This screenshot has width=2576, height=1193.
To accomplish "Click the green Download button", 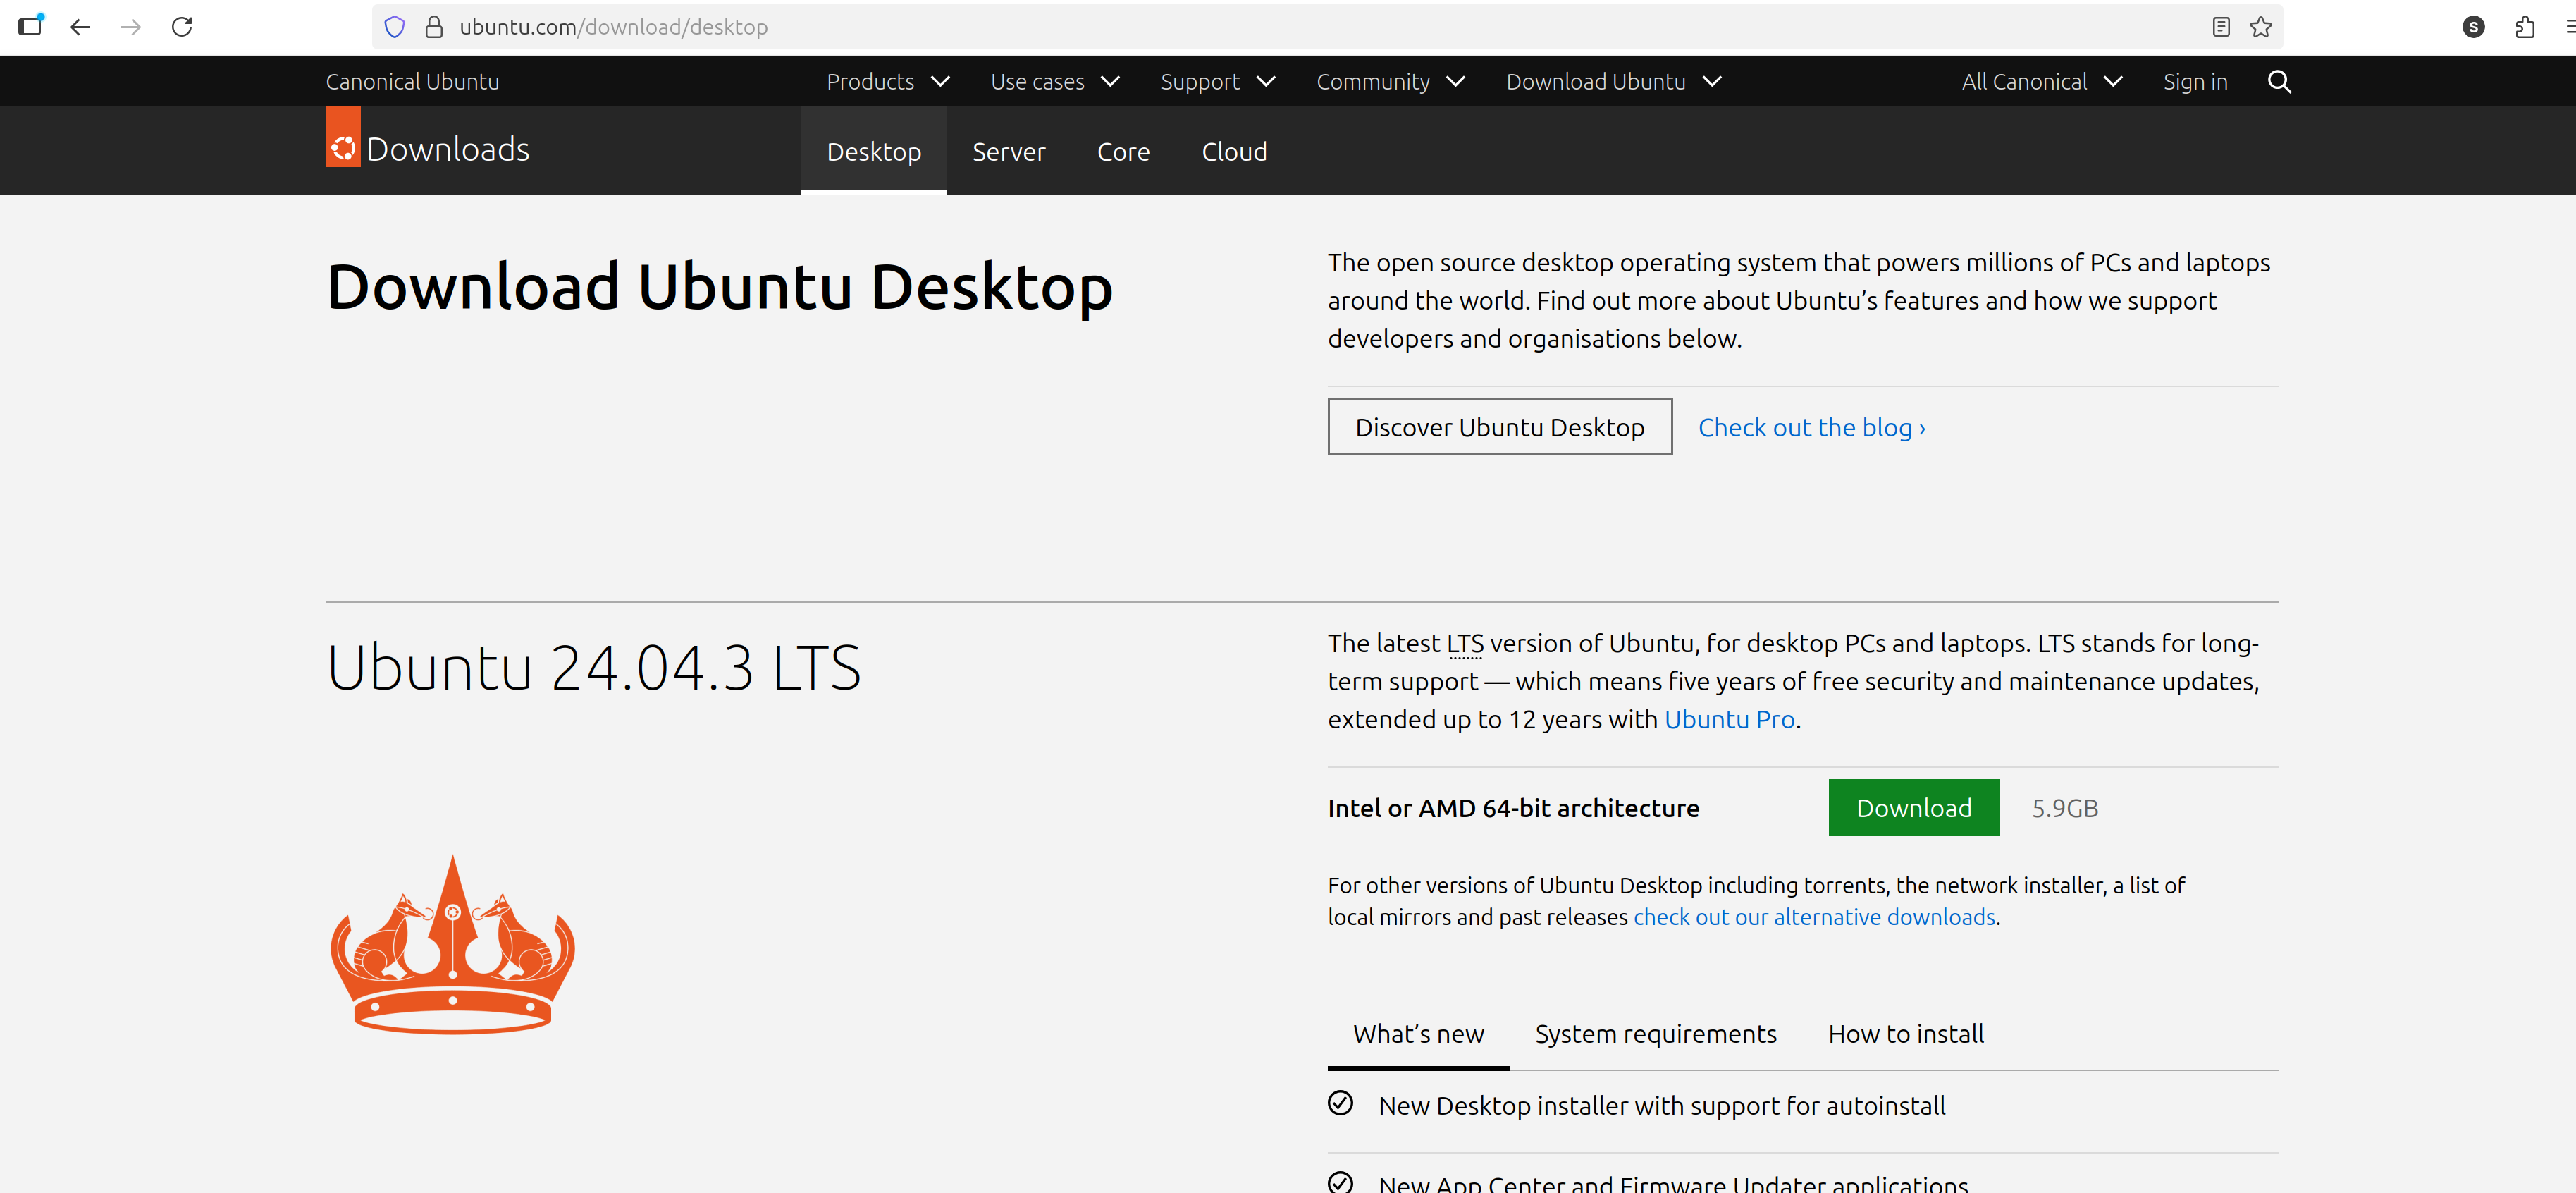I will 1913,808.
